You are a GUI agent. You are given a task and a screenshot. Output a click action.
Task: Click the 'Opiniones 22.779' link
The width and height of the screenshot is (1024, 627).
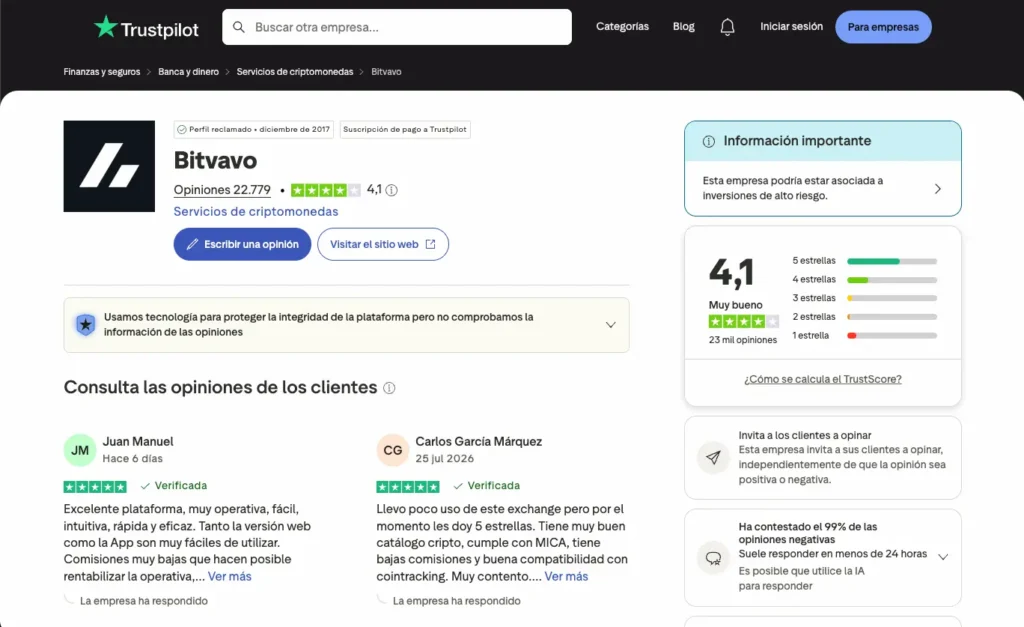[222, 190]
